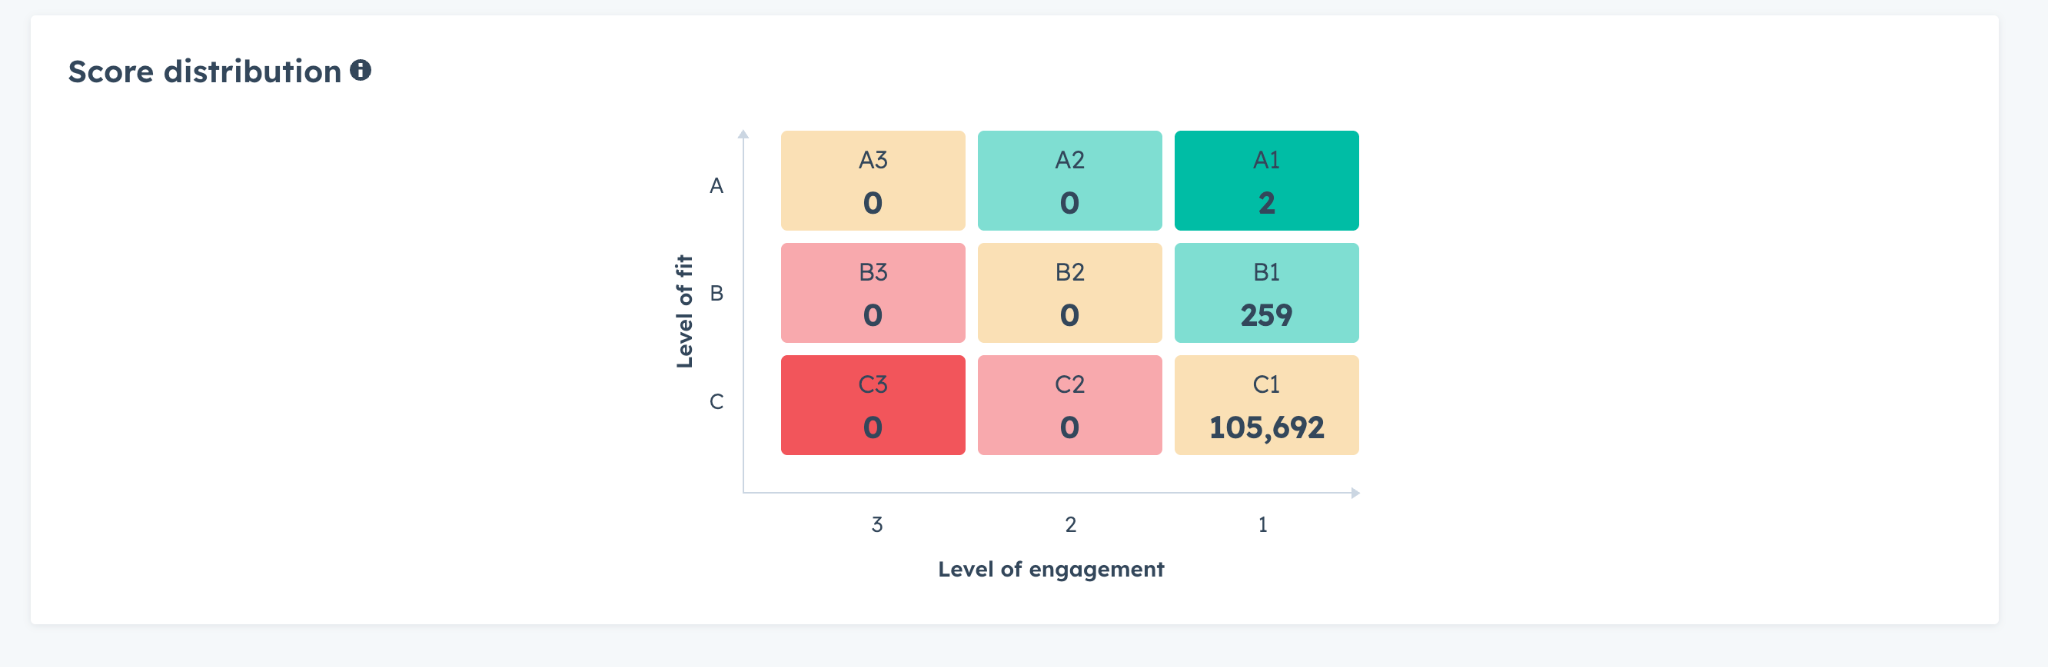Click the Level of engagement axis label
This screenshot has height=667, width=2048.
pos(1051,569)
